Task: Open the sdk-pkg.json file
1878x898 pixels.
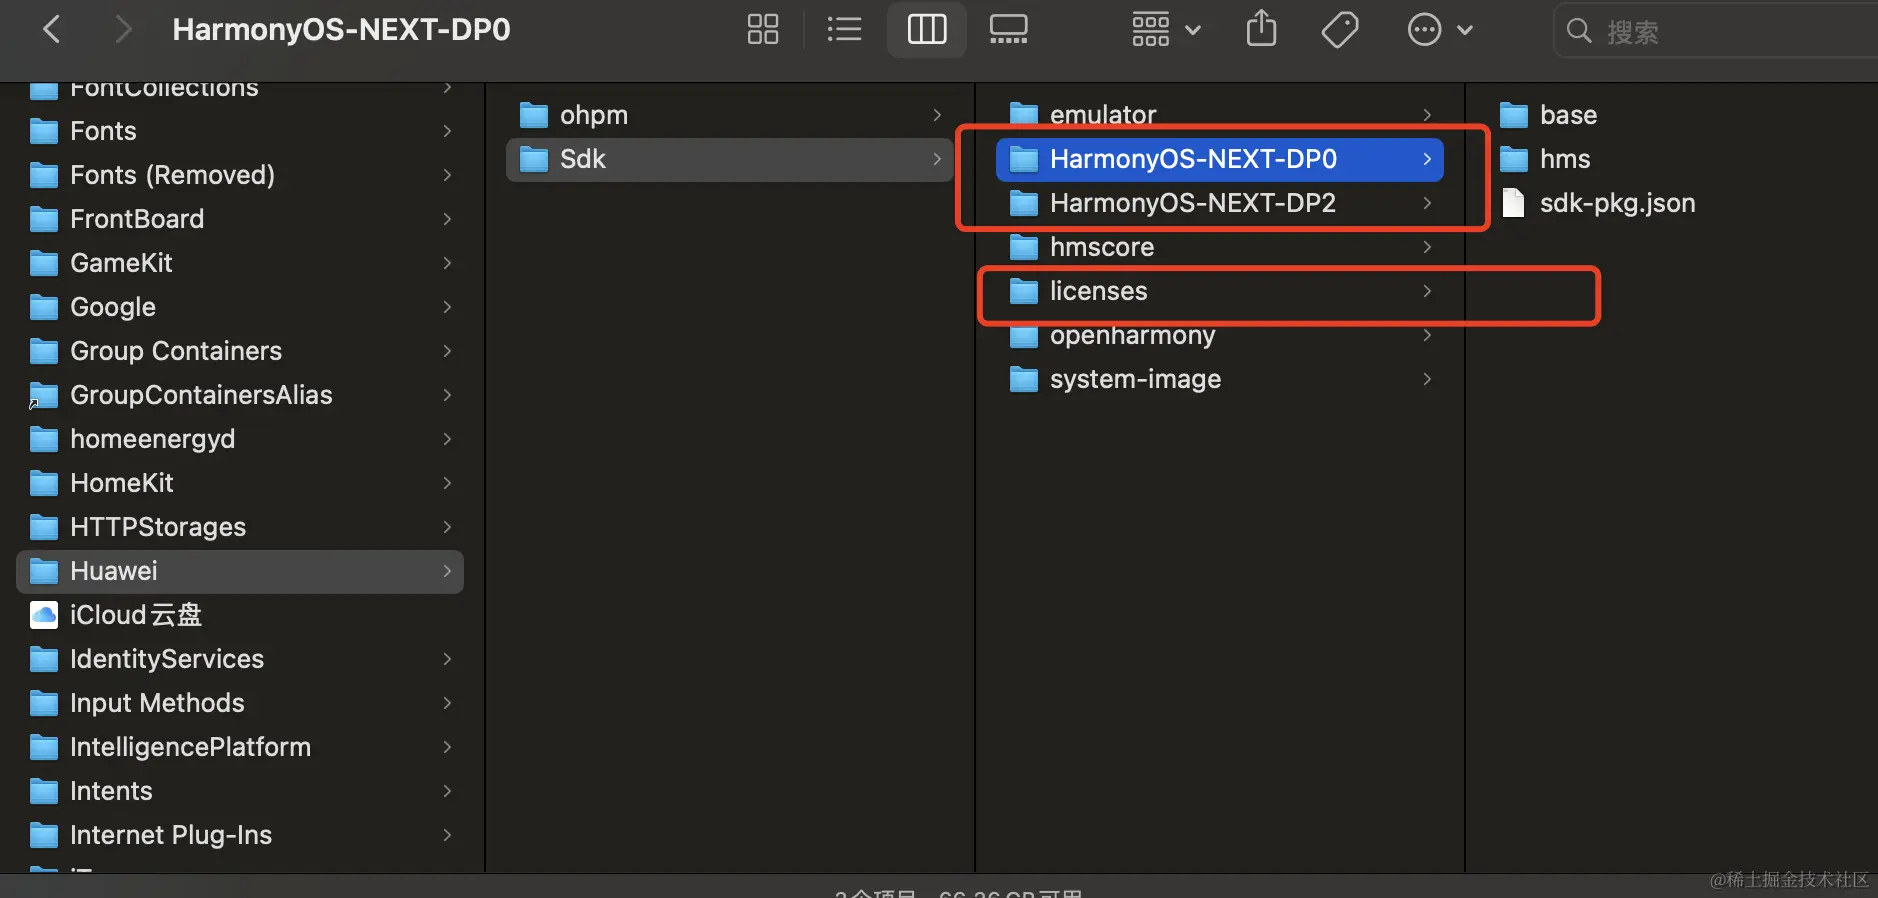Action: [1616, 203]
